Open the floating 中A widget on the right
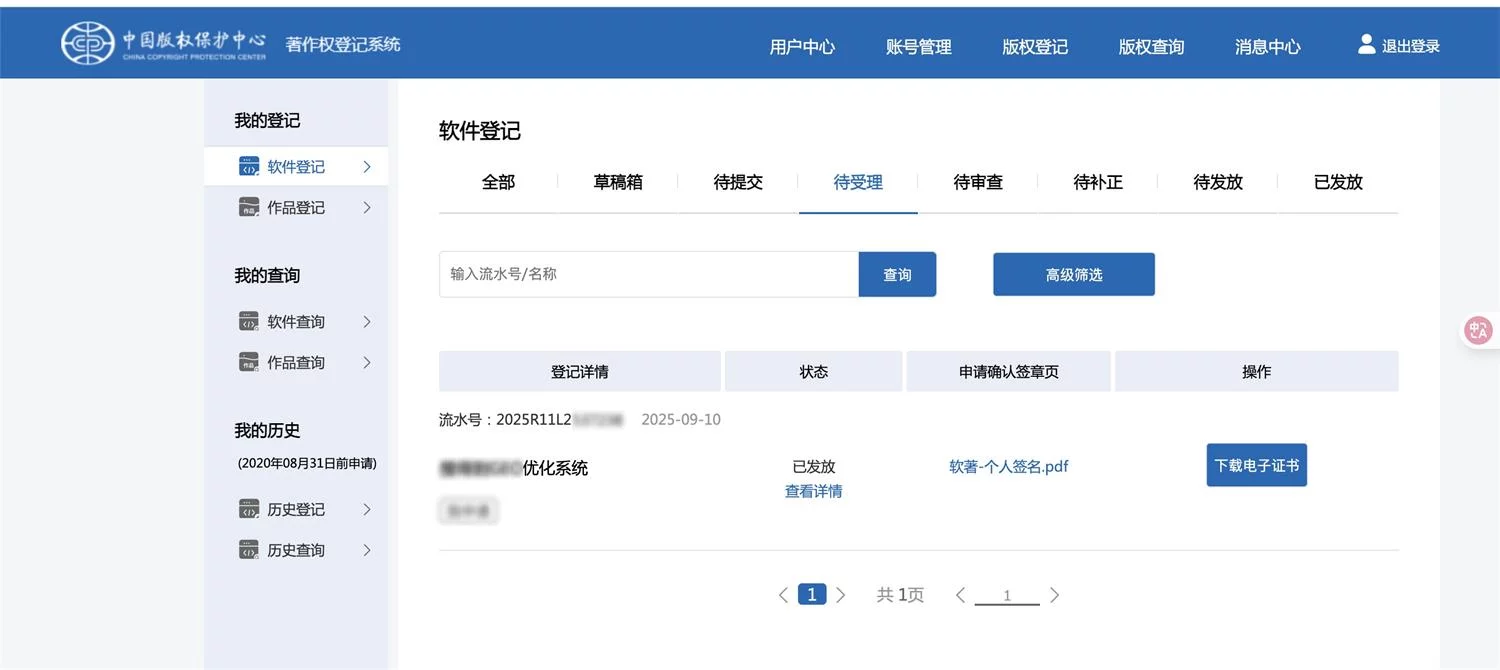 1478,330
